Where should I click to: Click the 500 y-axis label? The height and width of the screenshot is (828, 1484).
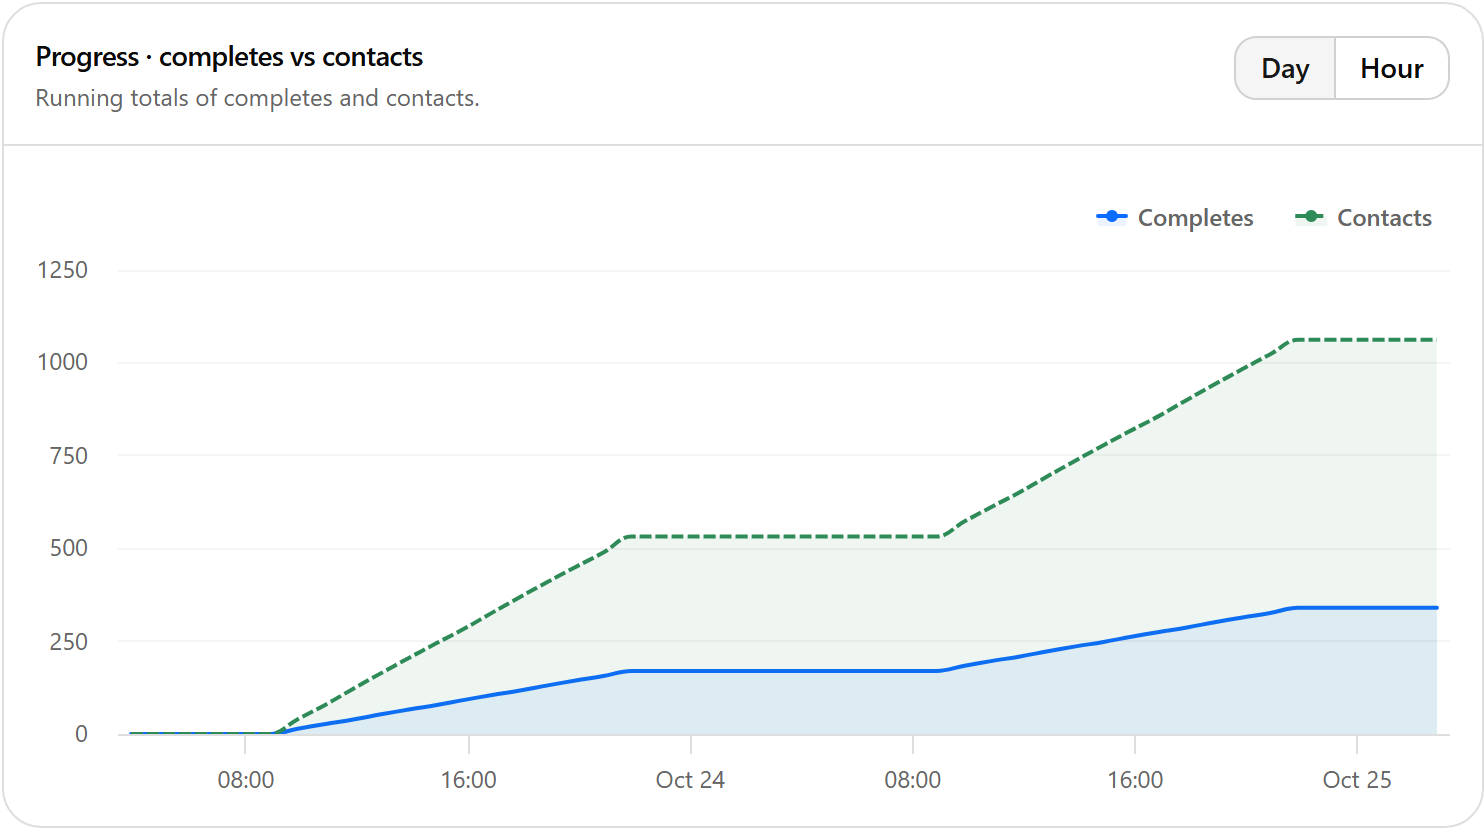(x=68, y=548)
